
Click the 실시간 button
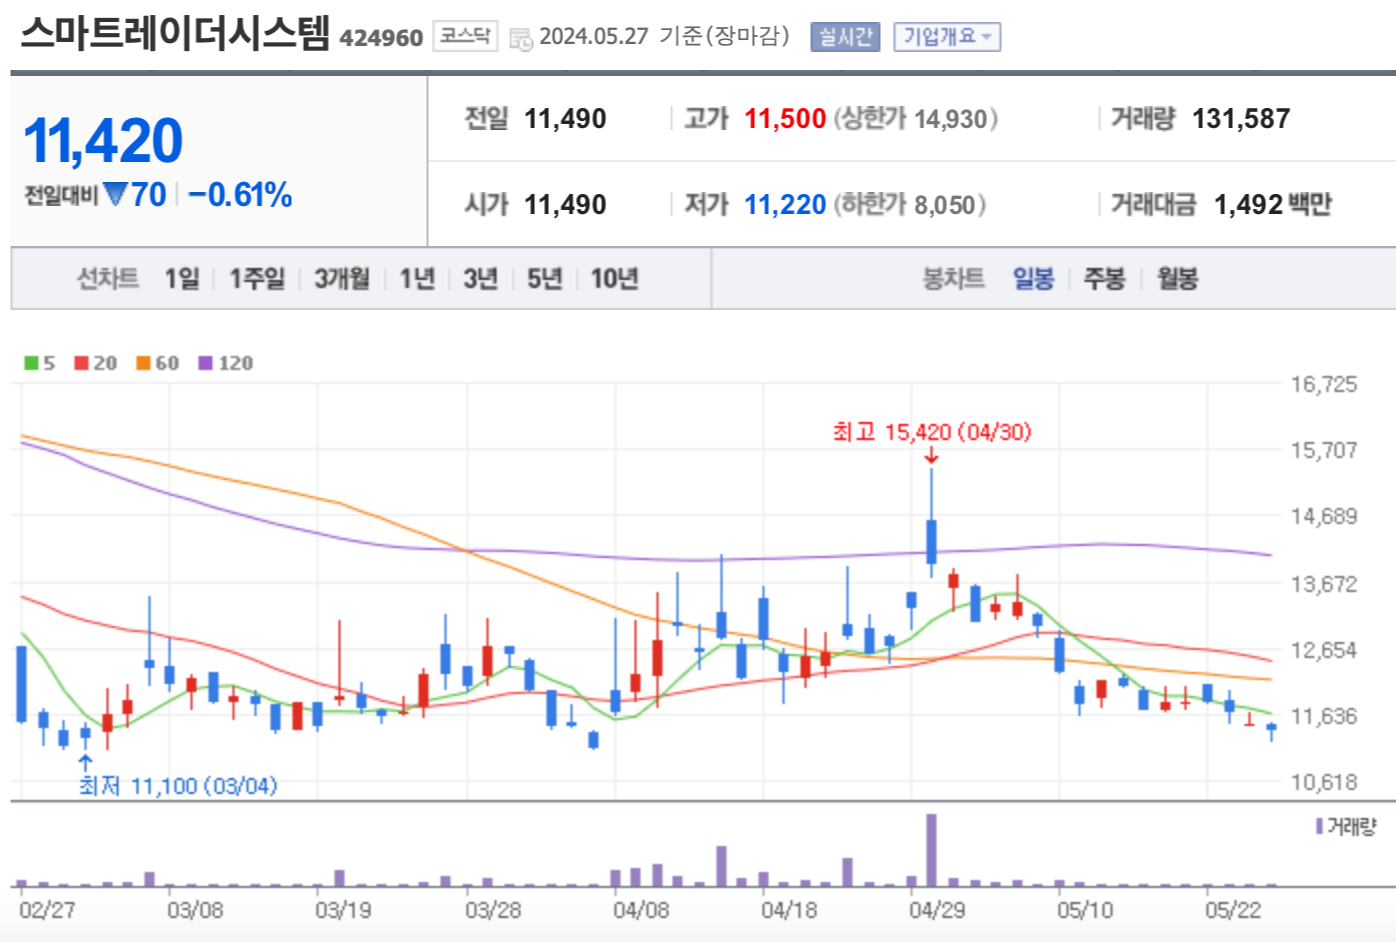click(845, 37)
